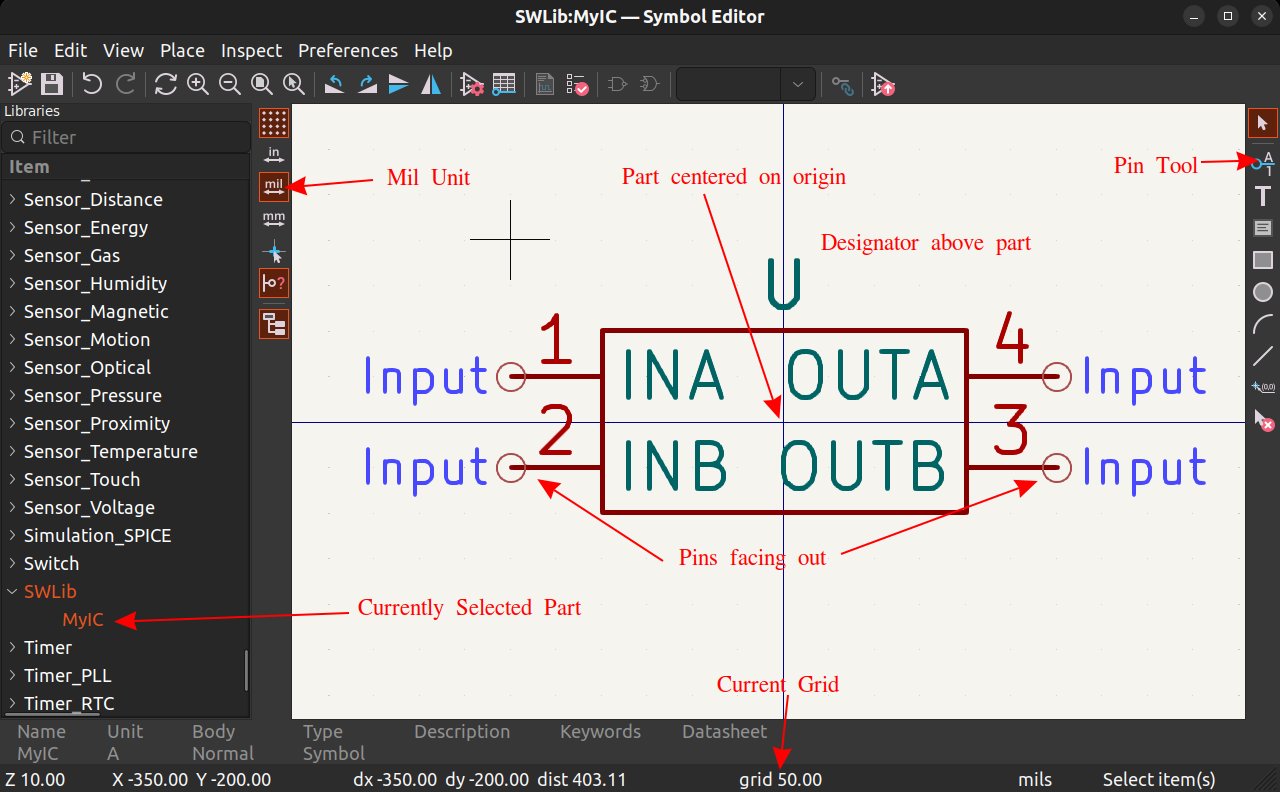The height and width of the screenshot is (792, 1280).
Task: Toggle full-window crosshair cursor
Action: [x=274, y=252]
